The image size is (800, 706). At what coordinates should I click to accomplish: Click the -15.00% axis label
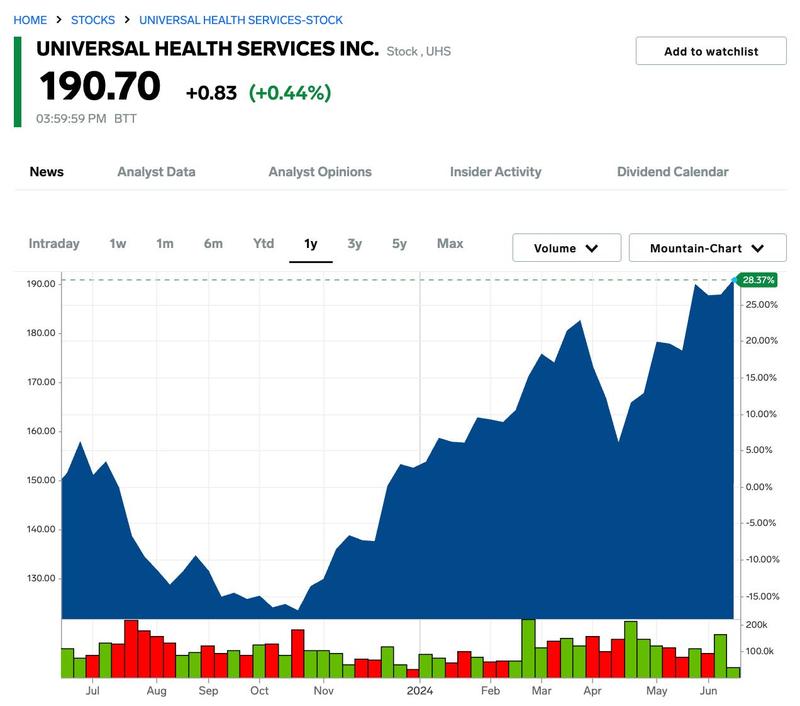tap(762, 596)
